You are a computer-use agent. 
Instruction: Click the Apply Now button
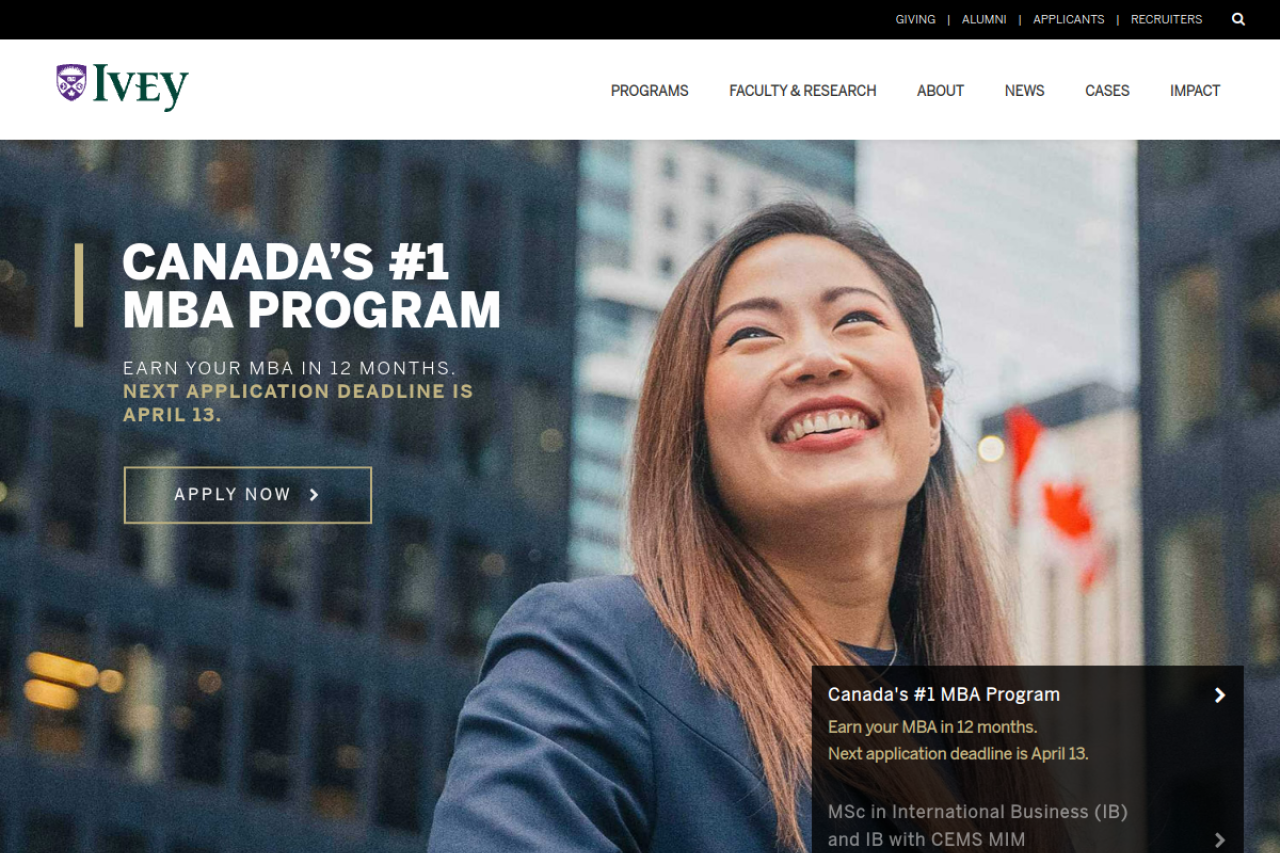click(x=248, y=495)
